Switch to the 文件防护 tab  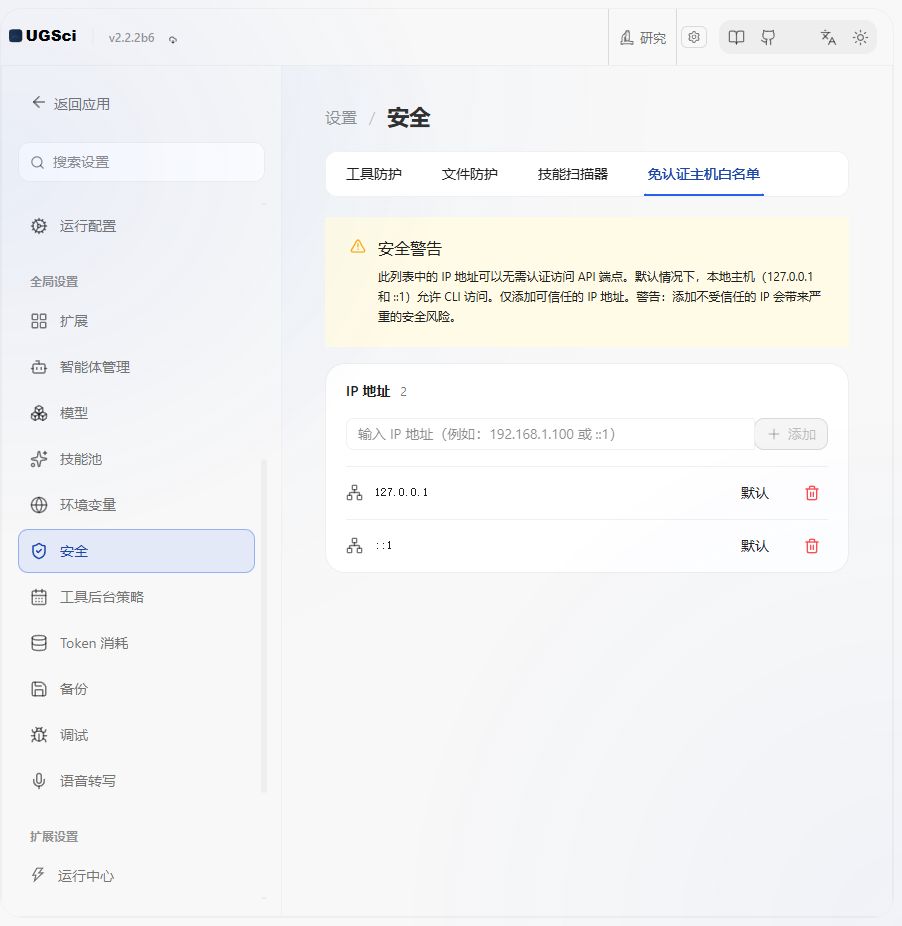(469, 174)
